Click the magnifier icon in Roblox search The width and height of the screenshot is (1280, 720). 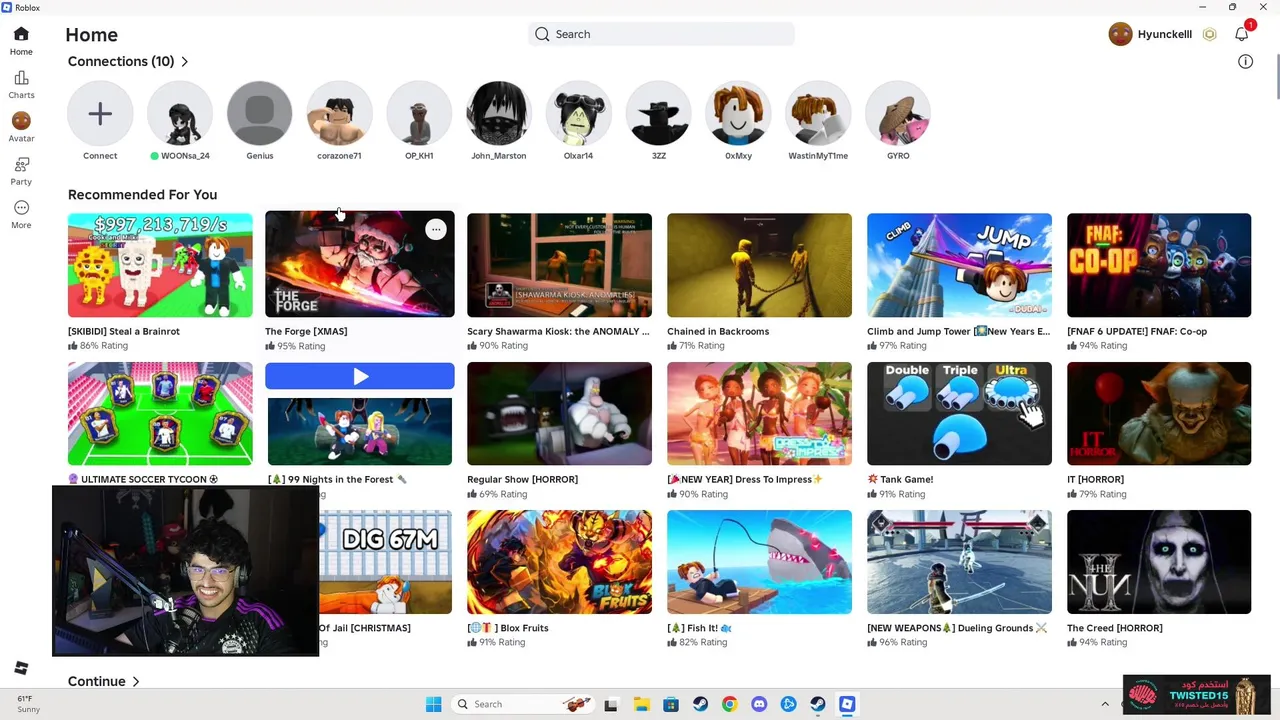pyautogui.click(x=542, y=34)
